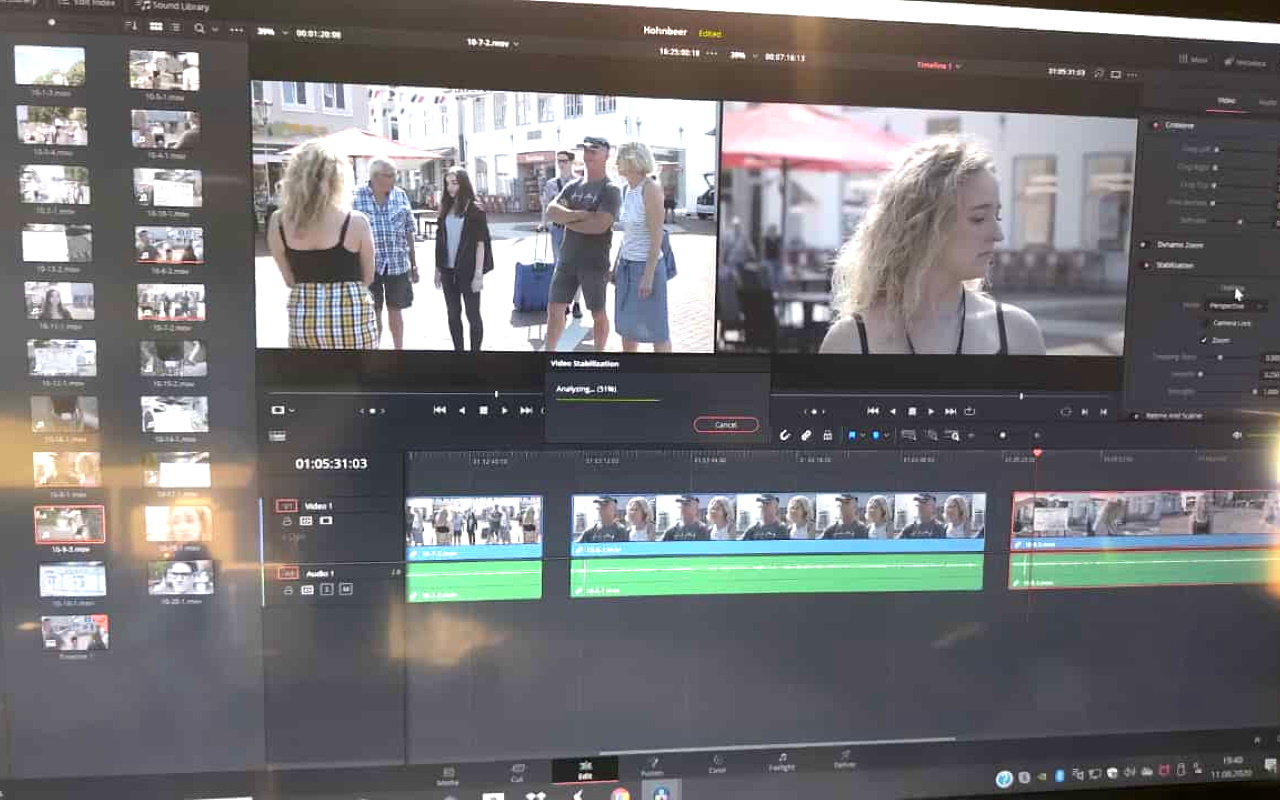The width and height of the screenshot is (1280, 800).
Task: Open the source viewer zoom percentage dropdown
Action: pyautogui.click(x=273, y=33)
